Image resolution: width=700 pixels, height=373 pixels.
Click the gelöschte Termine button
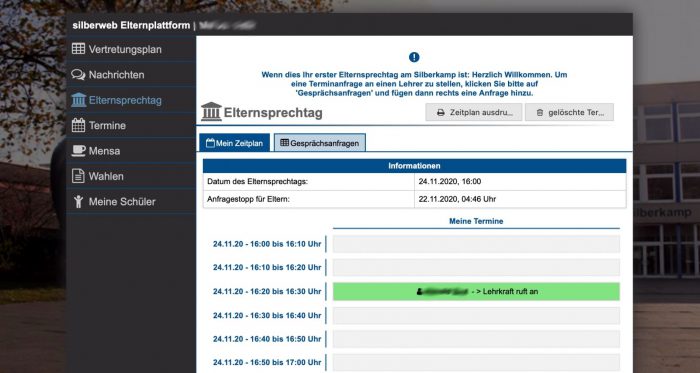(x=569, y=112)
